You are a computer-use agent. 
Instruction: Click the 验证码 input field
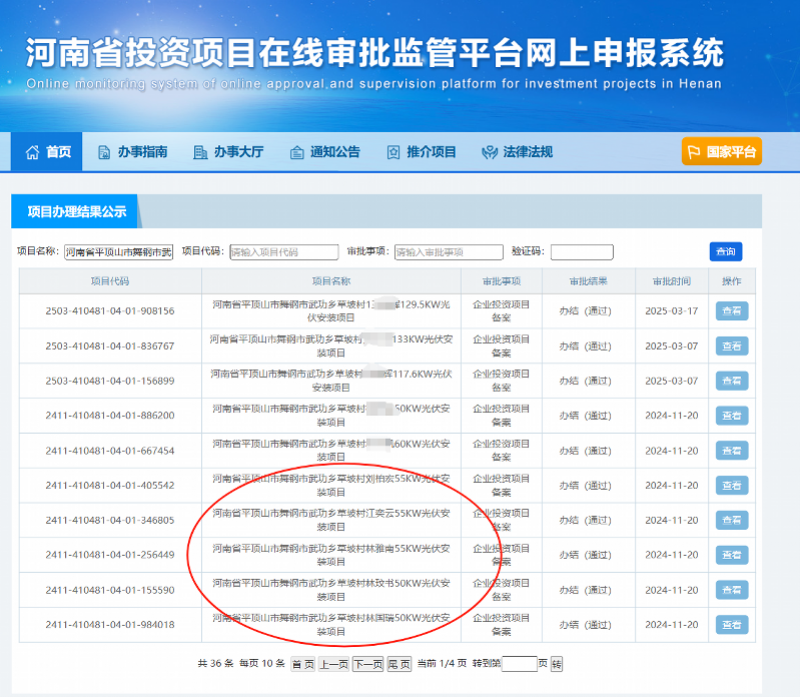click(x=582, y=252)
